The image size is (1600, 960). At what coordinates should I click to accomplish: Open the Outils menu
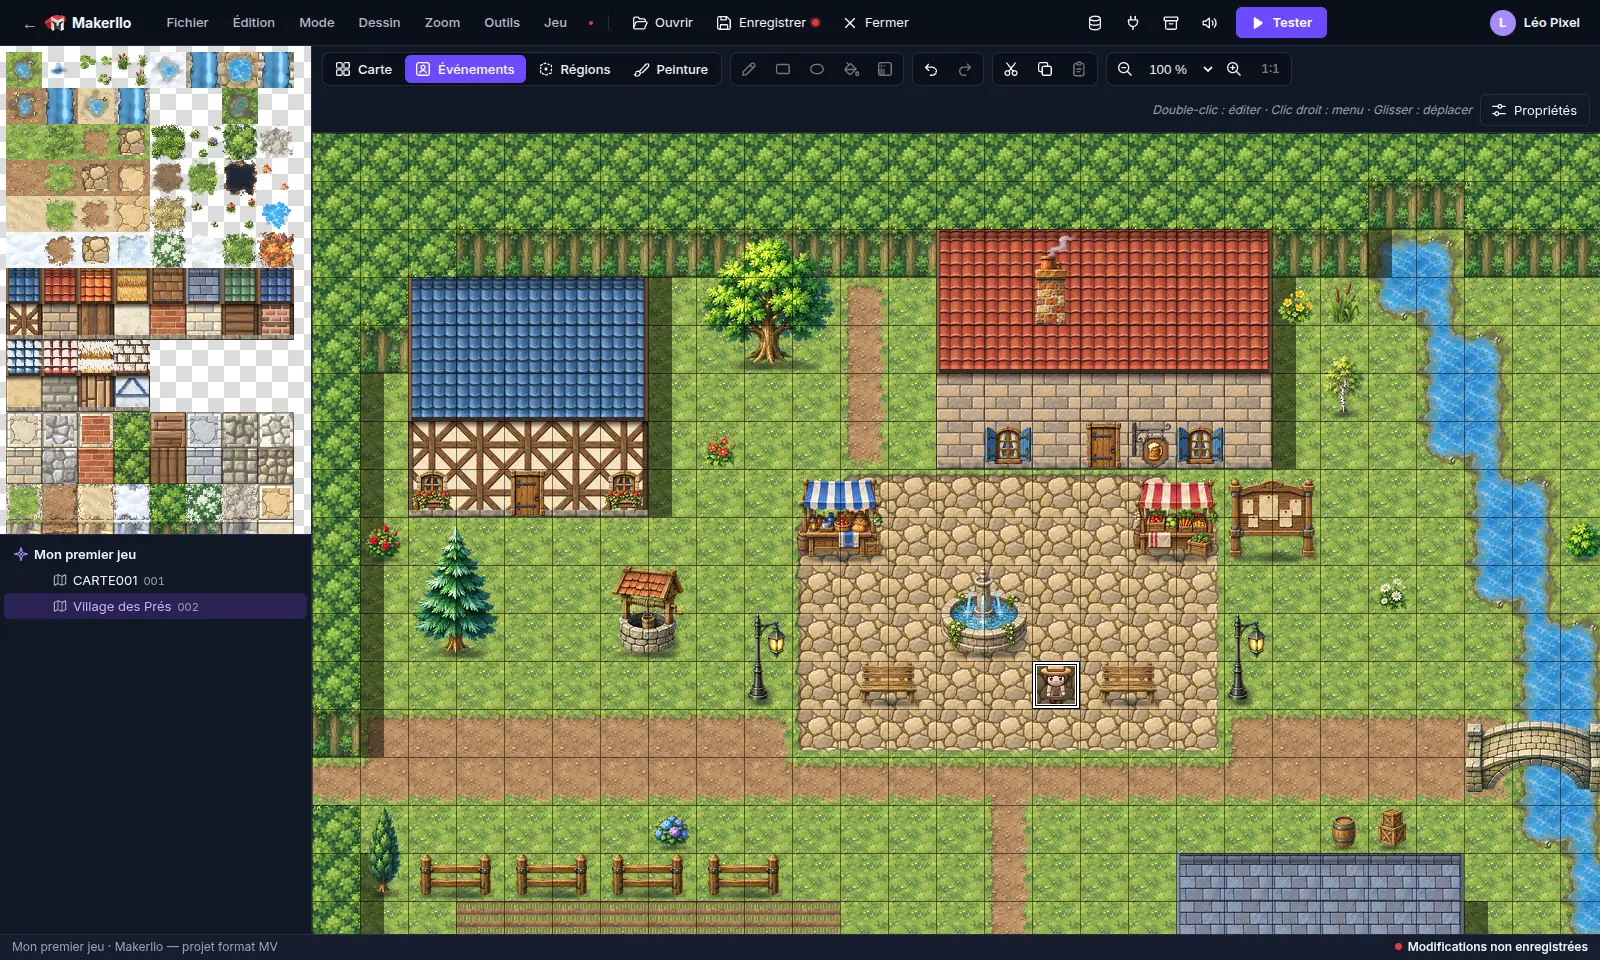click(502, 22)
